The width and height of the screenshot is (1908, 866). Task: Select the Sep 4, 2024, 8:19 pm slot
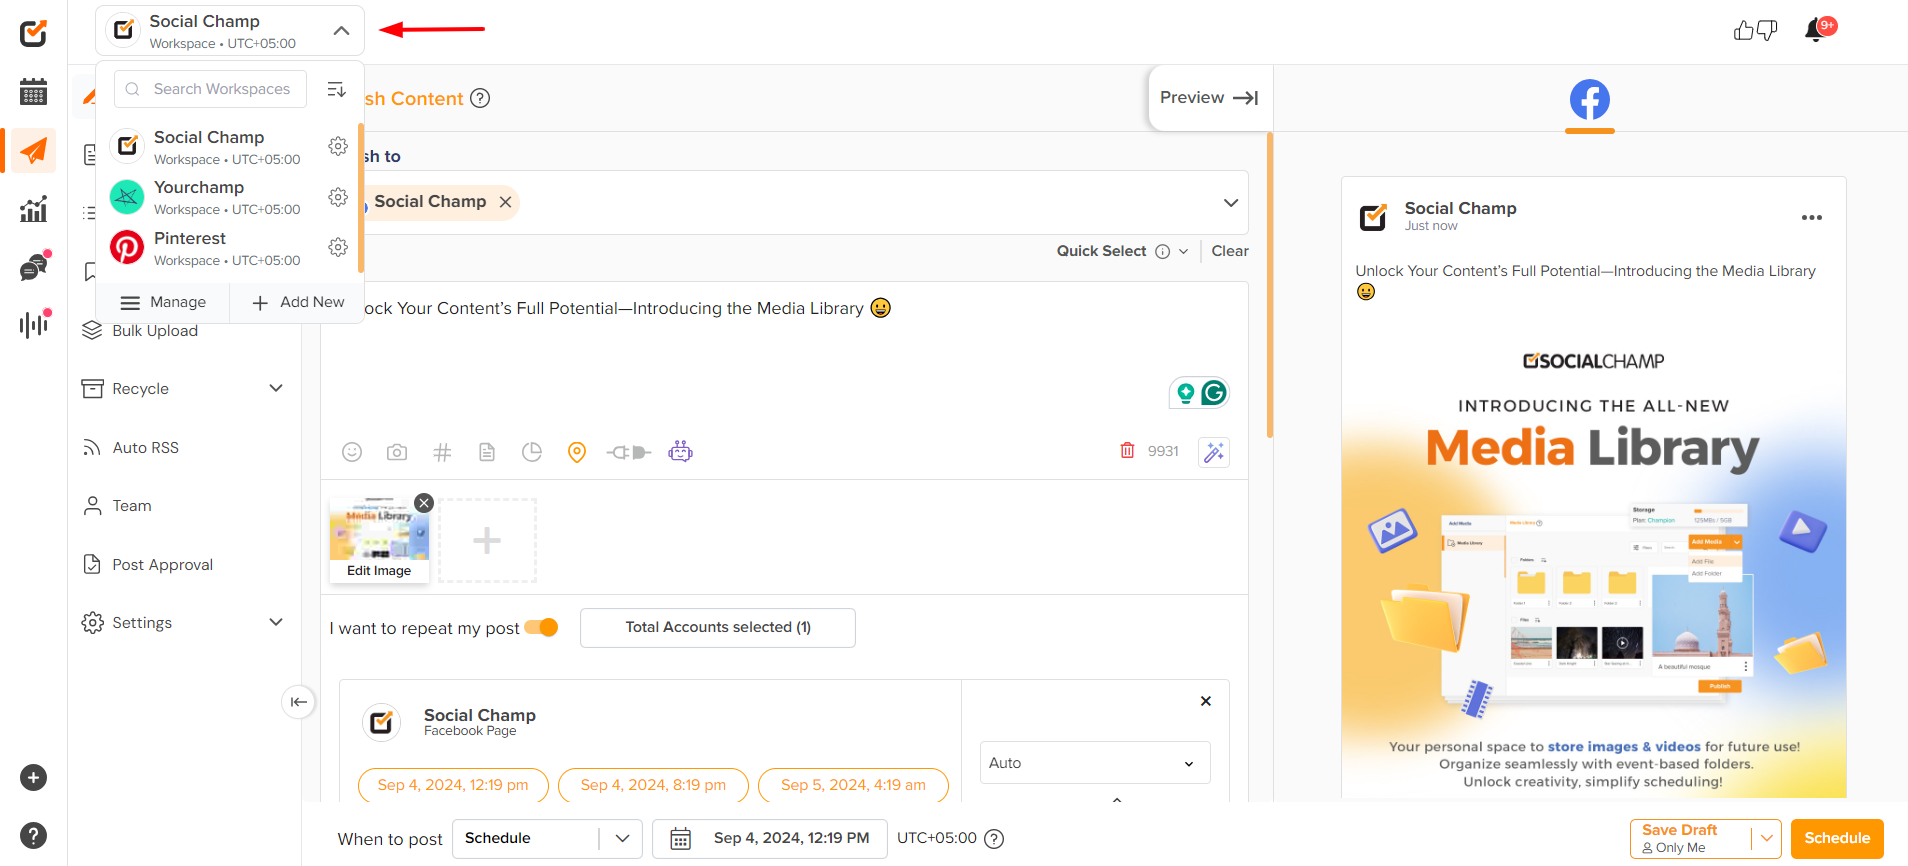point(653,785)
